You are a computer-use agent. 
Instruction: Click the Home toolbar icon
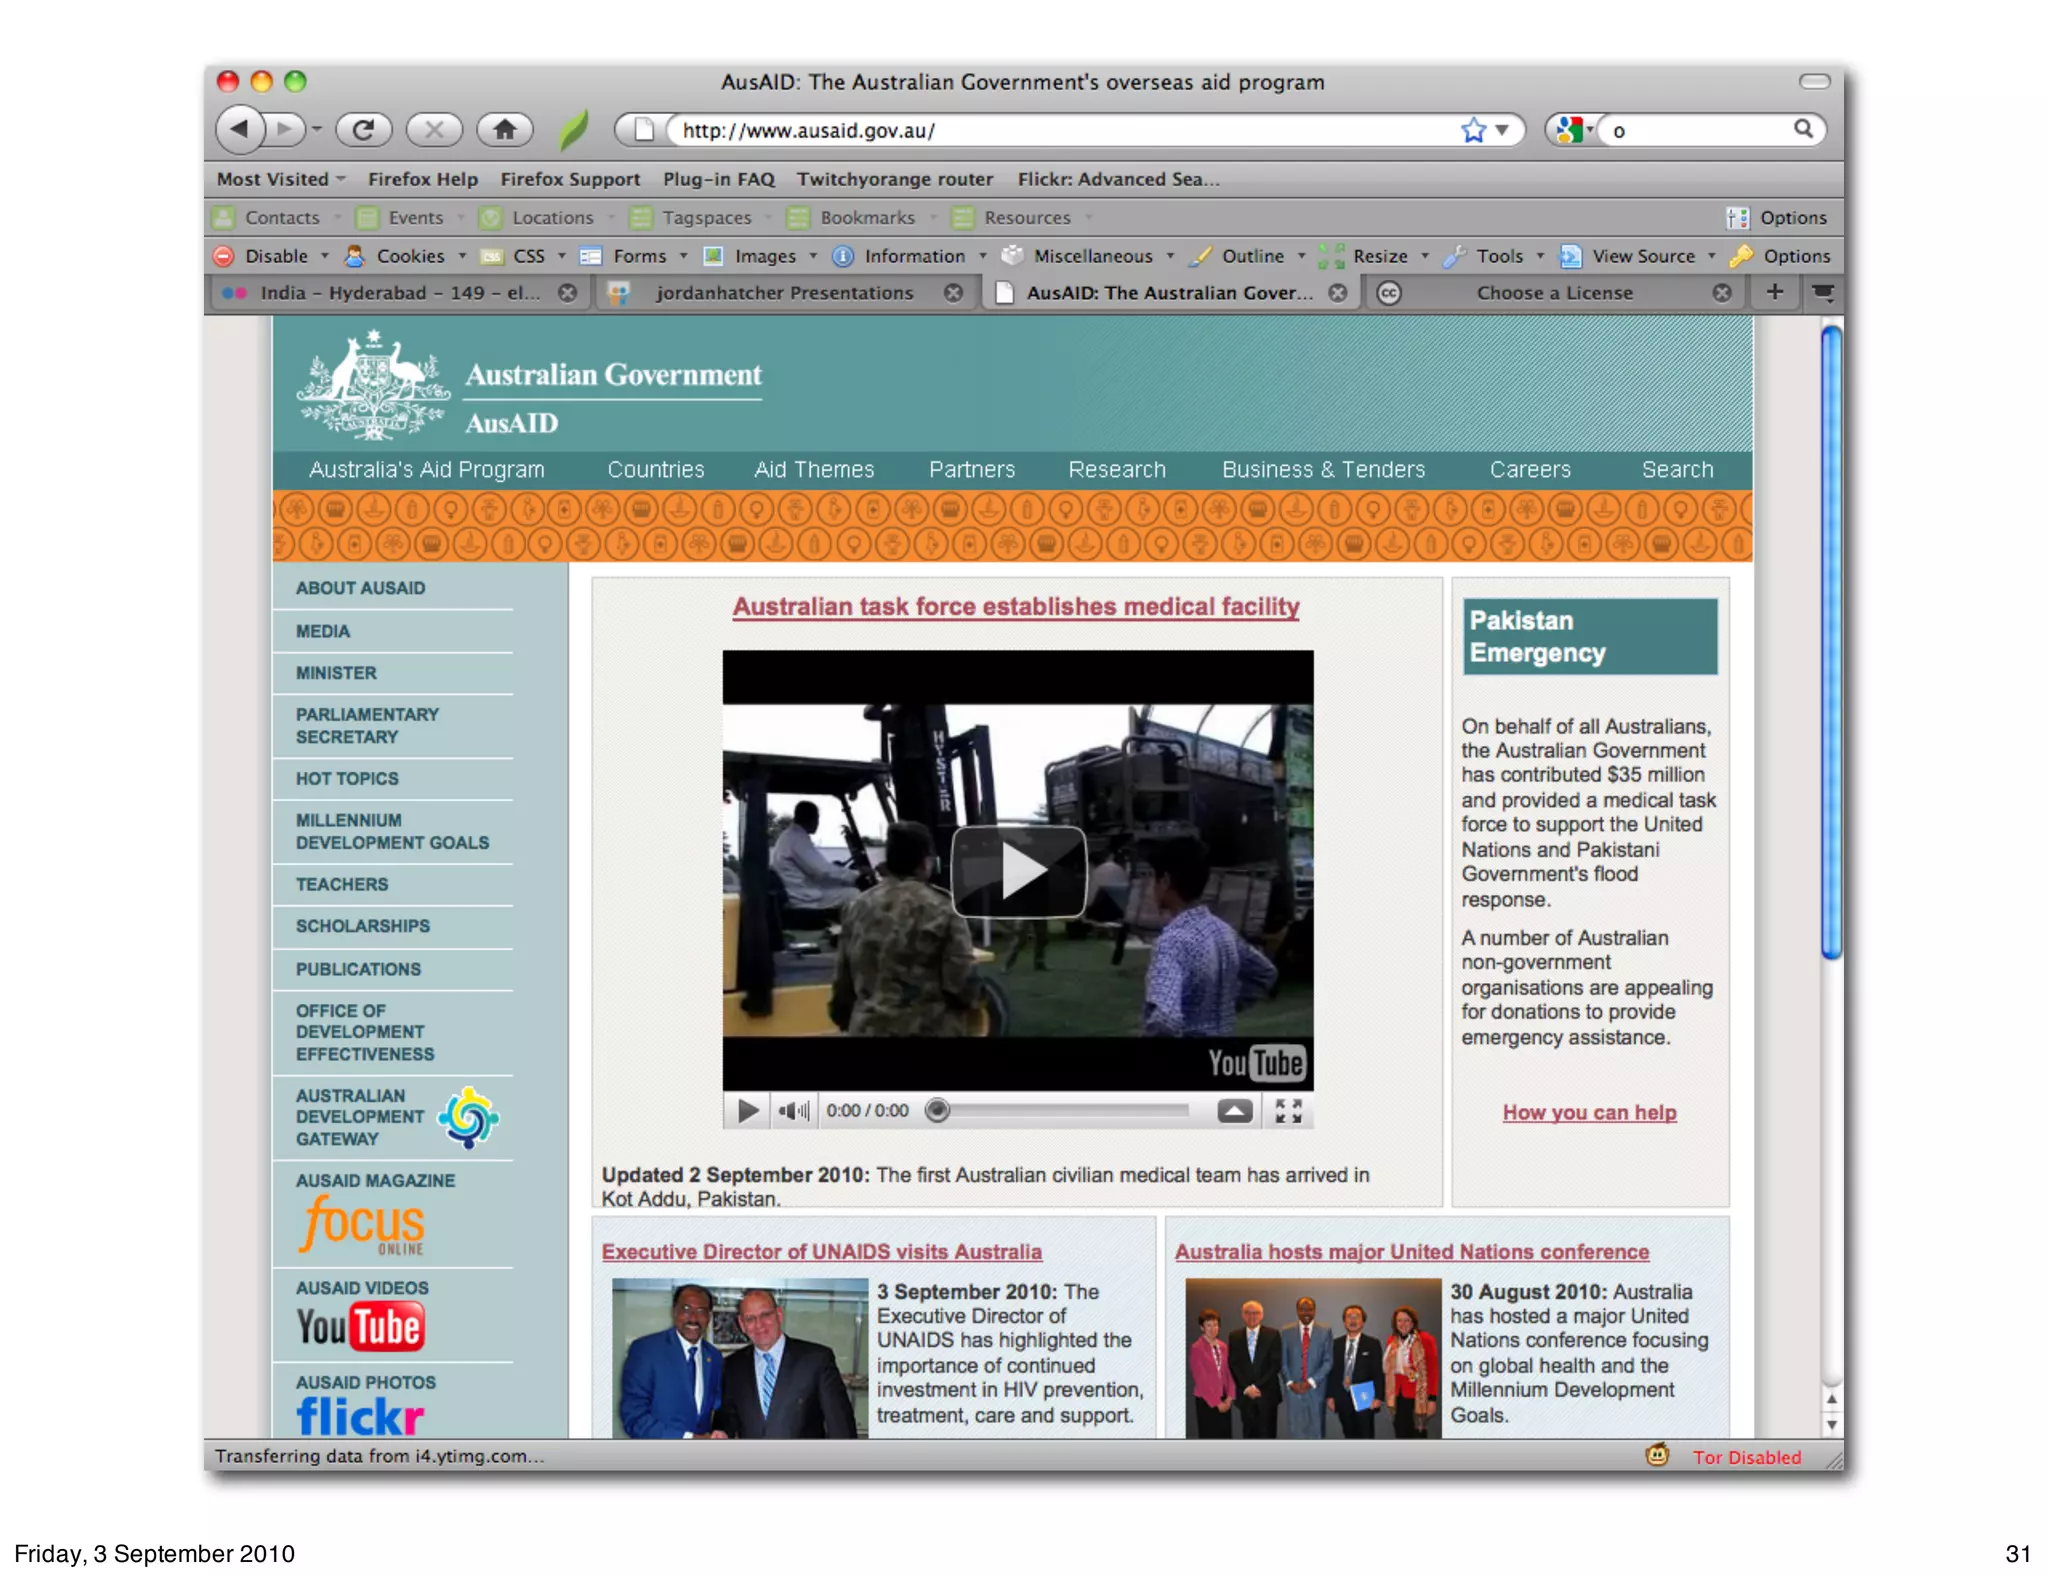click(x=505, y=130)
